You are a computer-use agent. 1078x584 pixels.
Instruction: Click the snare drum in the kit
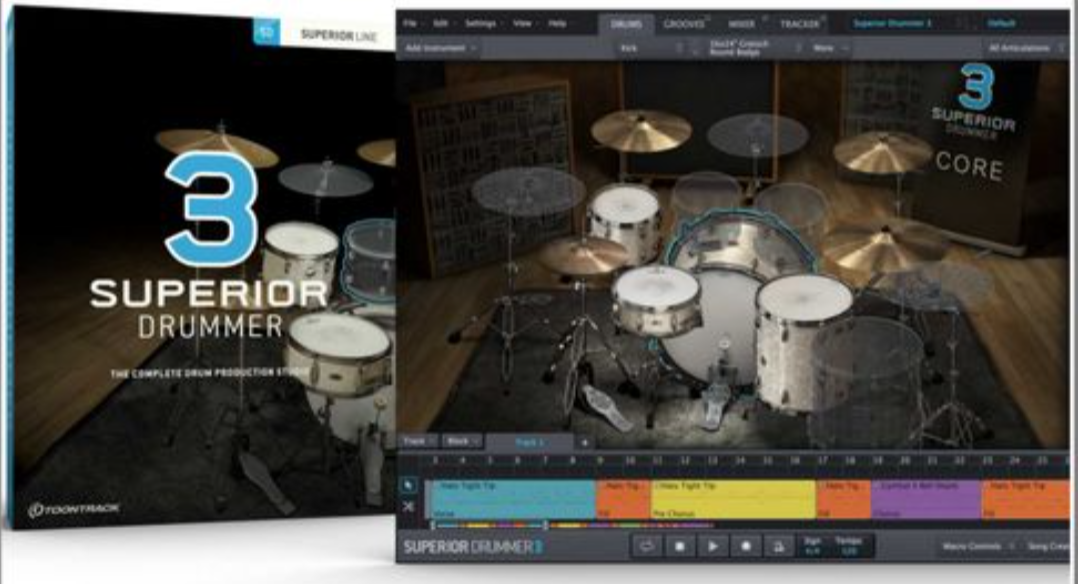[657, 300]
